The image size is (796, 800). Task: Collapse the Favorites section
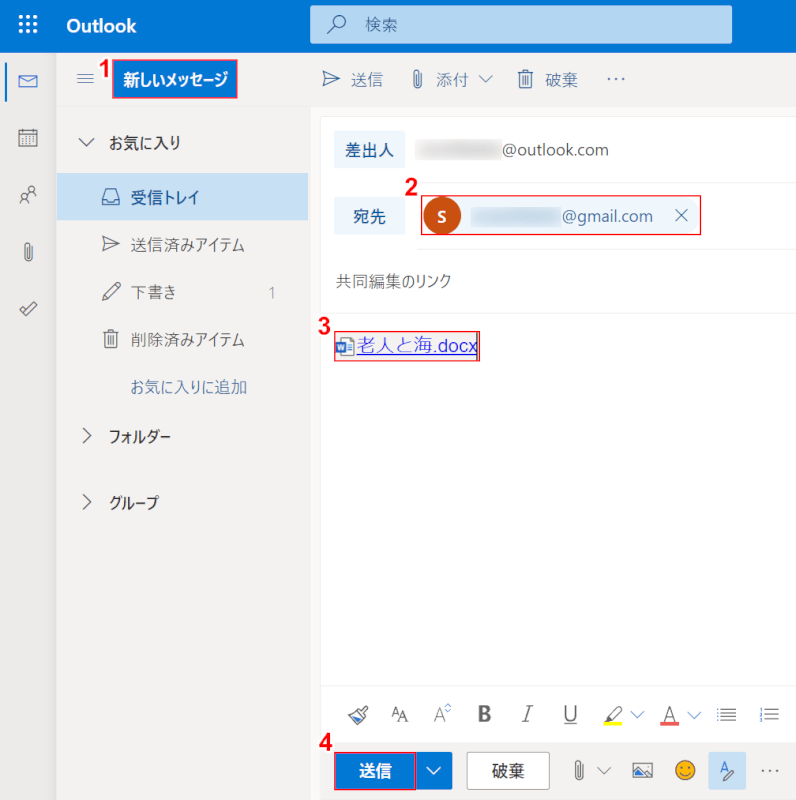click(87, 143)
